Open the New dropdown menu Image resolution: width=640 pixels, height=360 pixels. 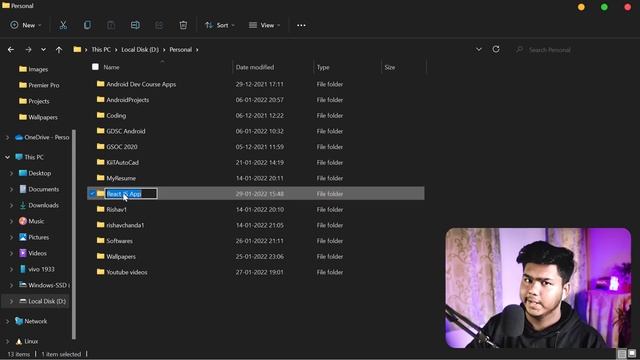coord(26,25)
